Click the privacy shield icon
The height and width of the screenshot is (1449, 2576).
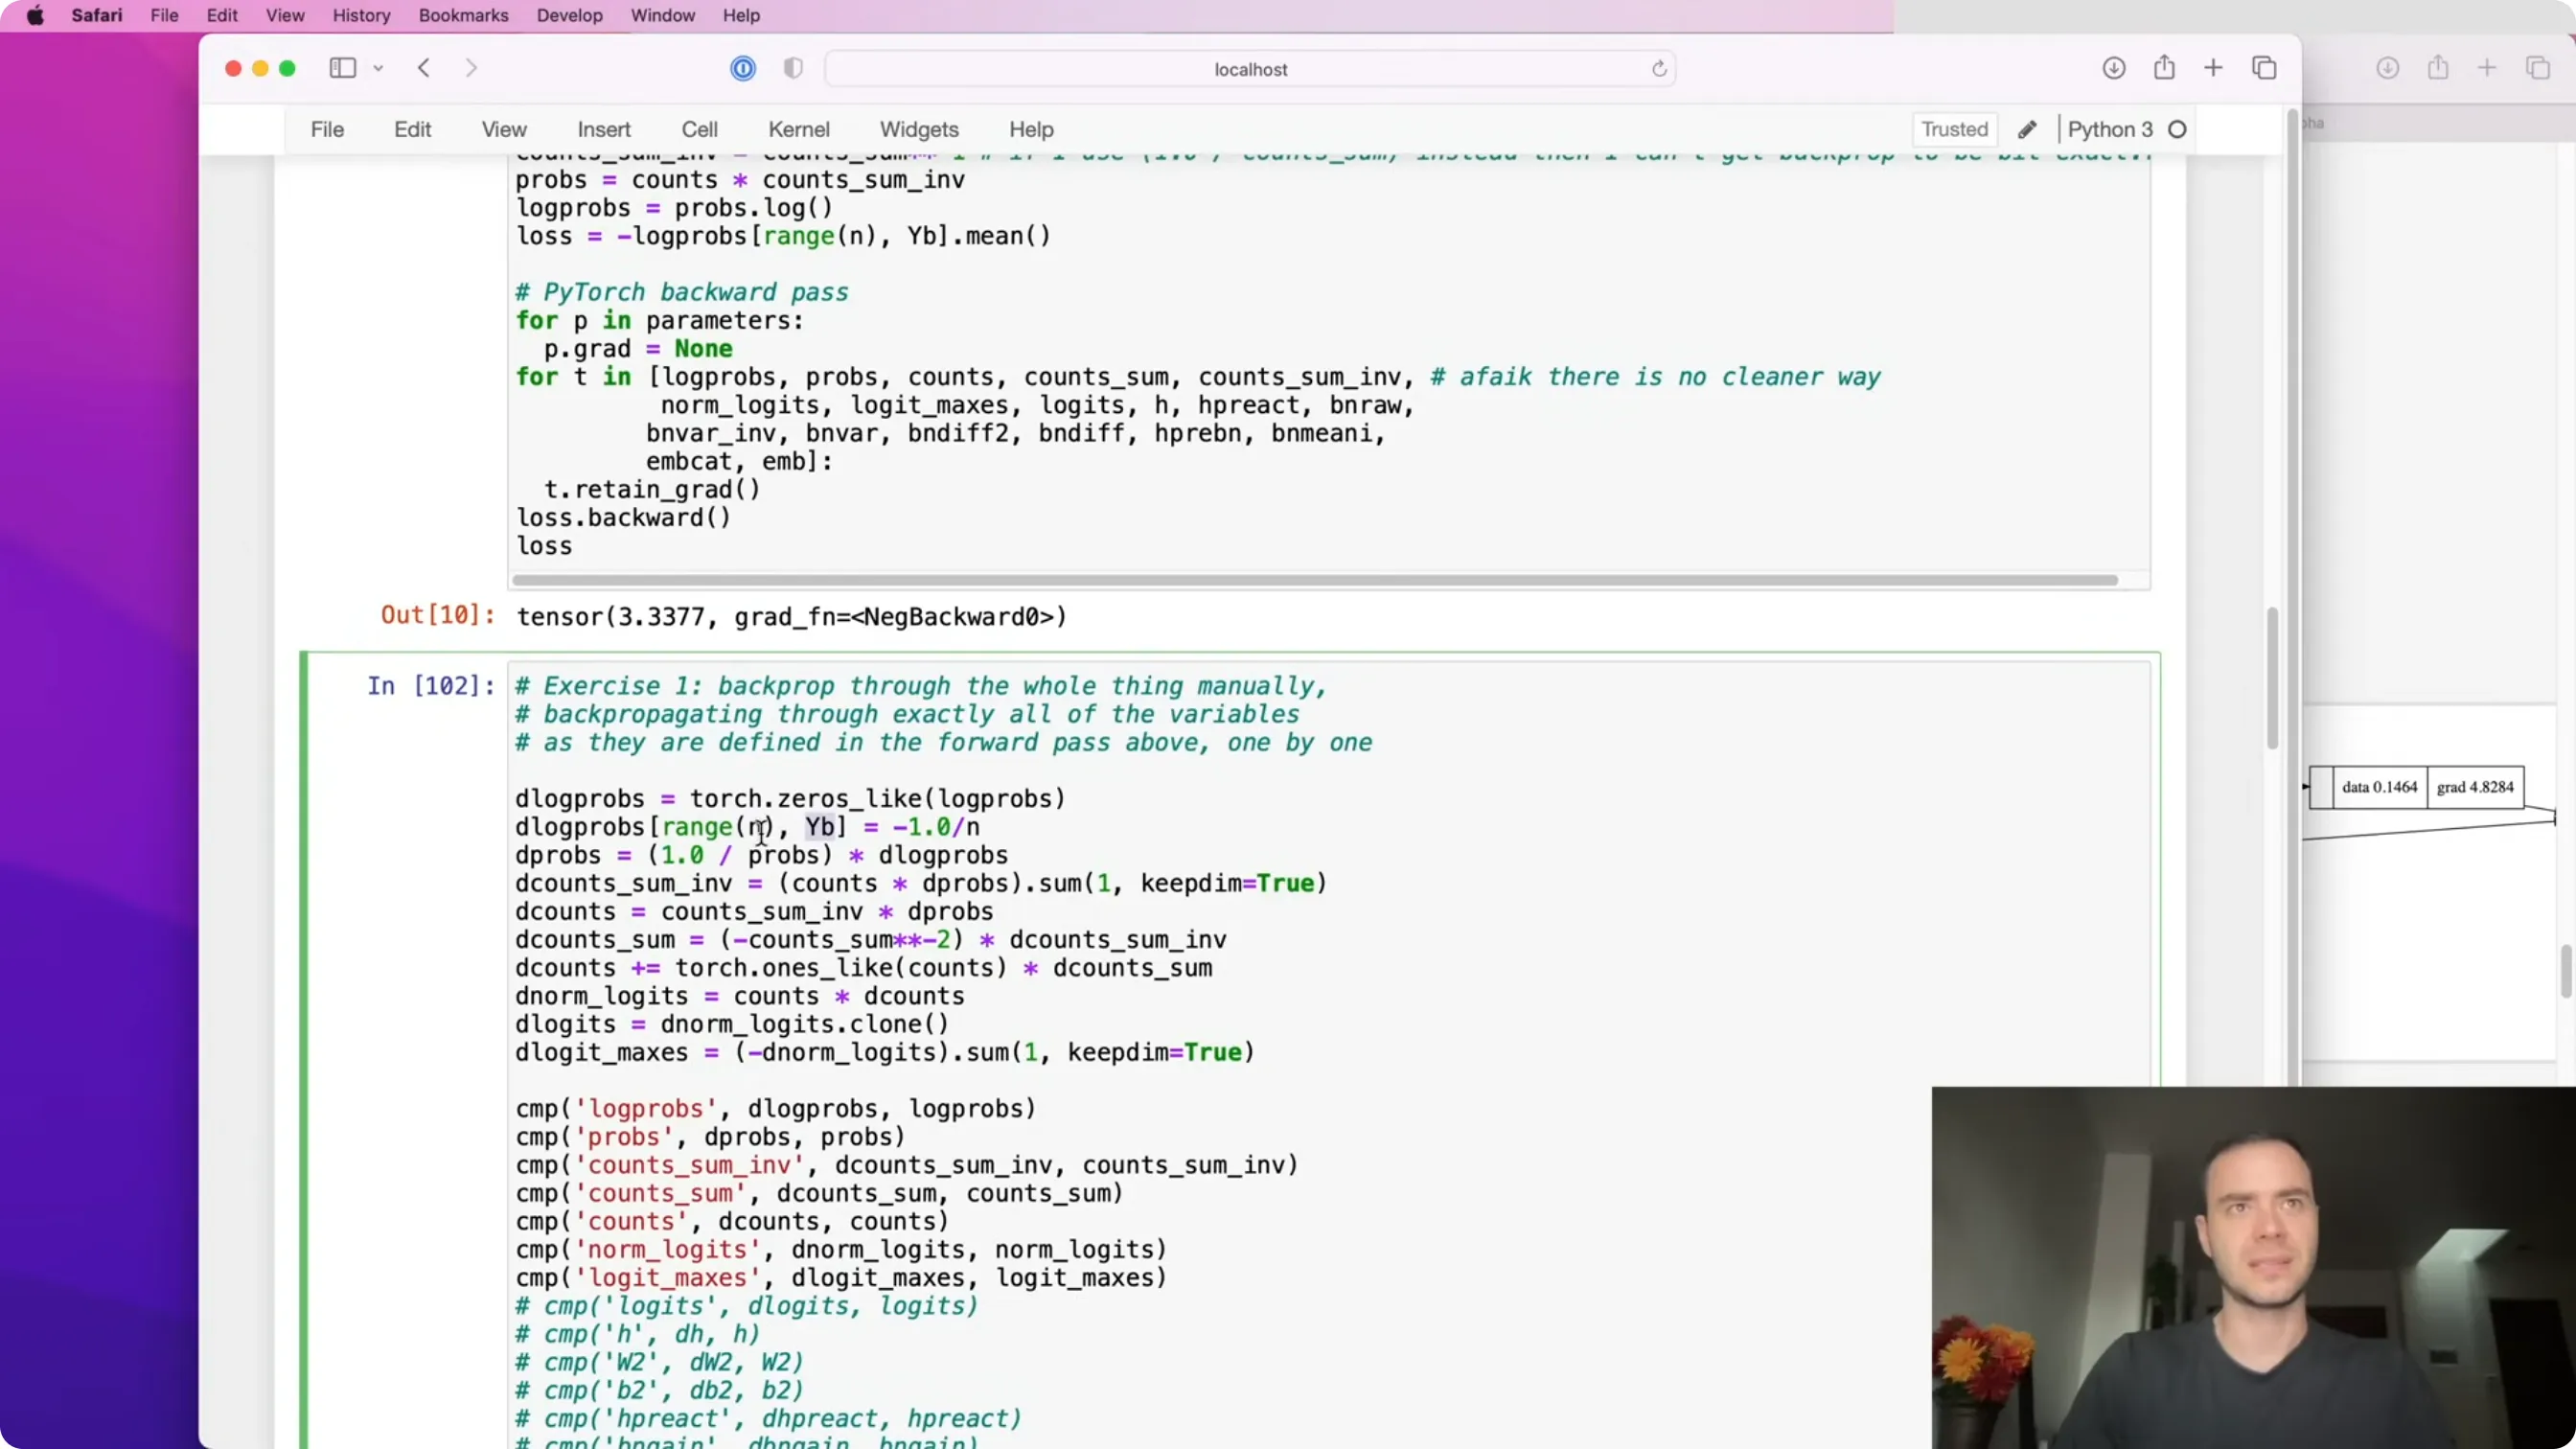click(x=793, y=68)
